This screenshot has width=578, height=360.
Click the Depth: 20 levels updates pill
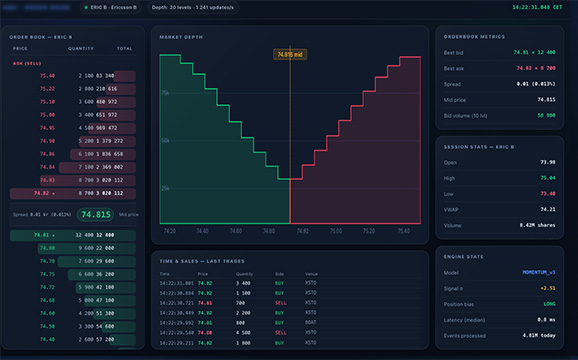[x=192, y=7]
